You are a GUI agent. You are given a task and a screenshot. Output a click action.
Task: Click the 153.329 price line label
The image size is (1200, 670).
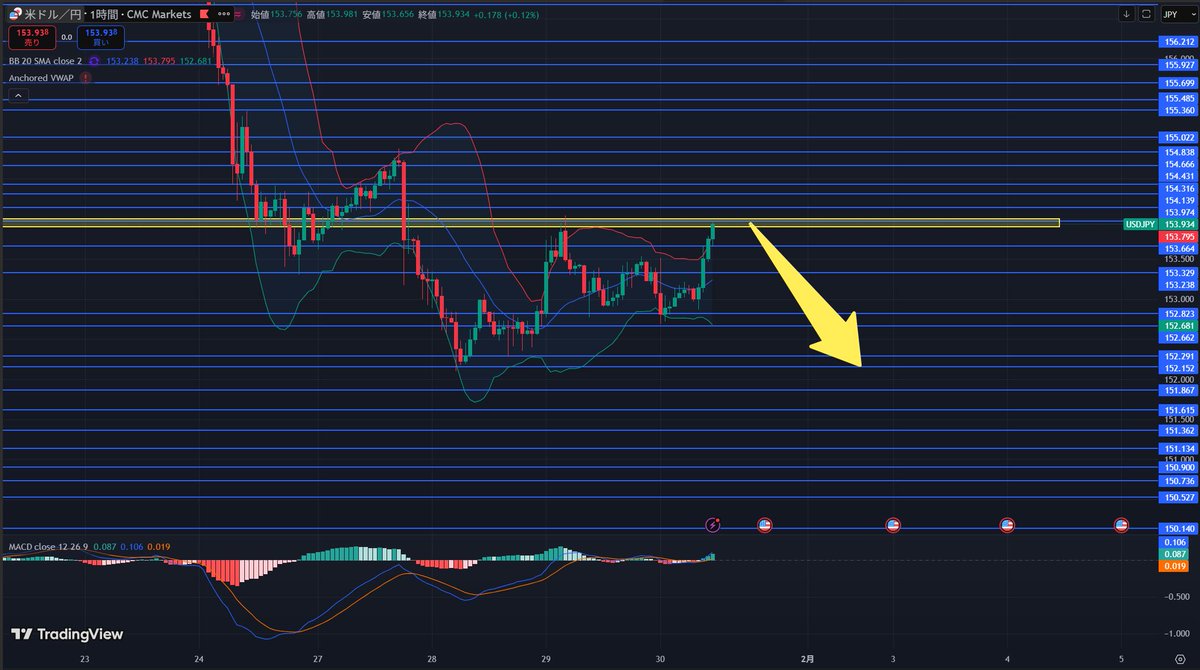1177,272
